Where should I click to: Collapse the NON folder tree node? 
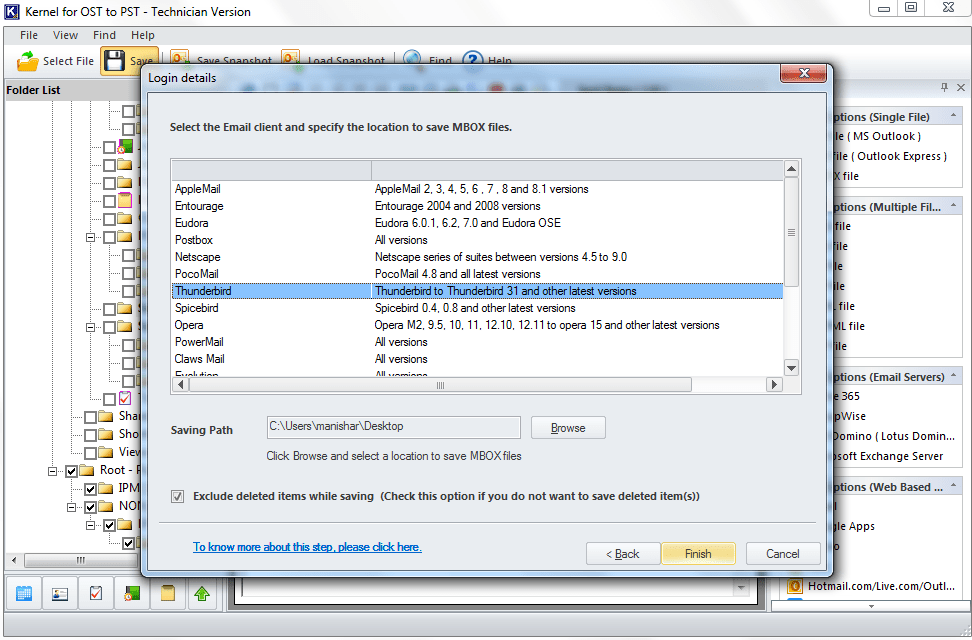click(x=71, y=507)
